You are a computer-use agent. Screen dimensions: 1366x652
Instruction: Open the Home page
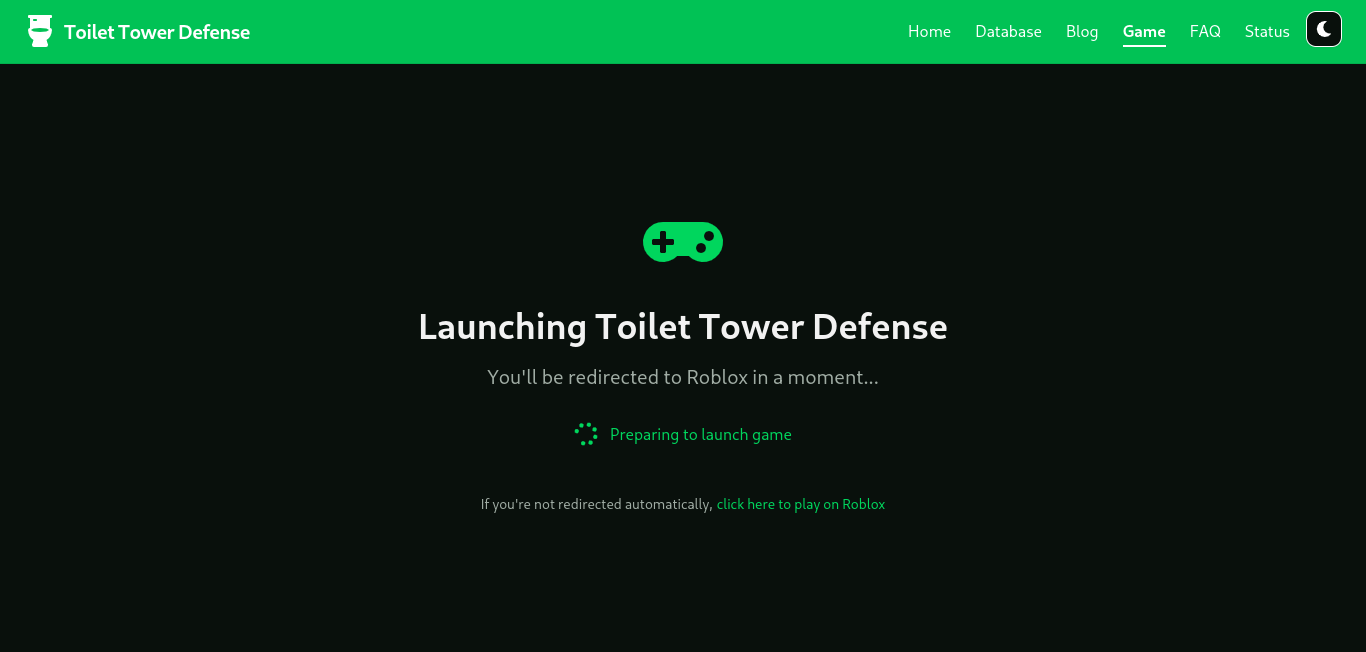tap(929, 32)
